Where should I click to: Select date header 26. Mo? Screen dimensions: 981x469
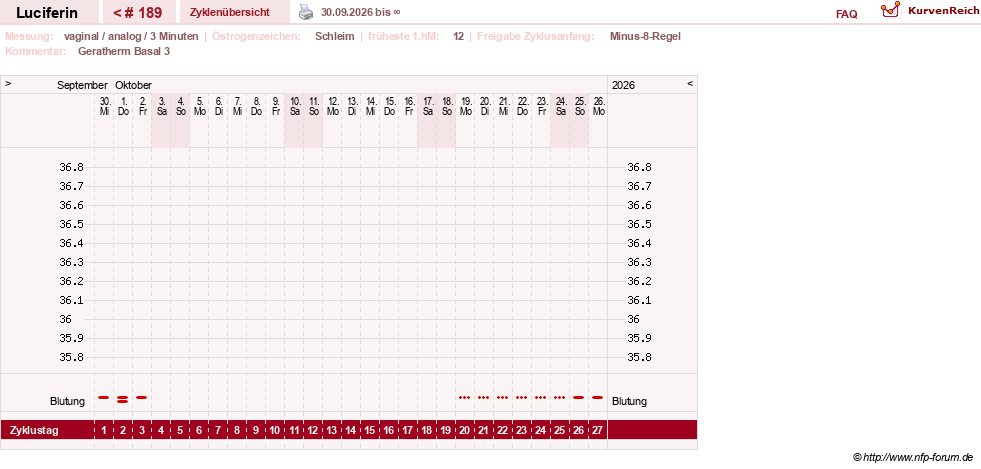598,106
